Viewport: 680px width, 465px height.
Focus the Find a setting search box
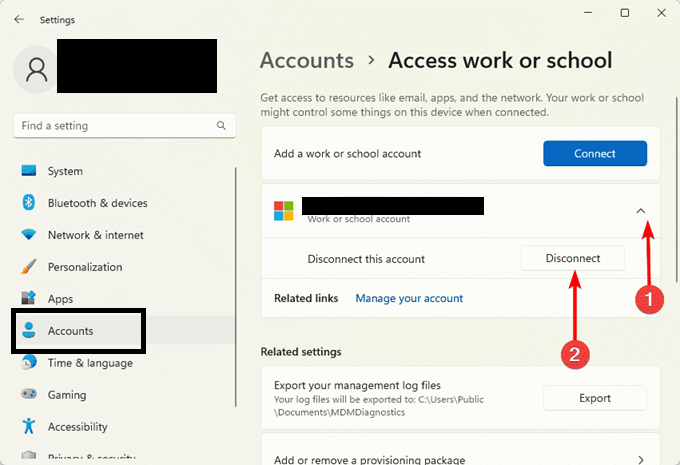tap(124, 126)
